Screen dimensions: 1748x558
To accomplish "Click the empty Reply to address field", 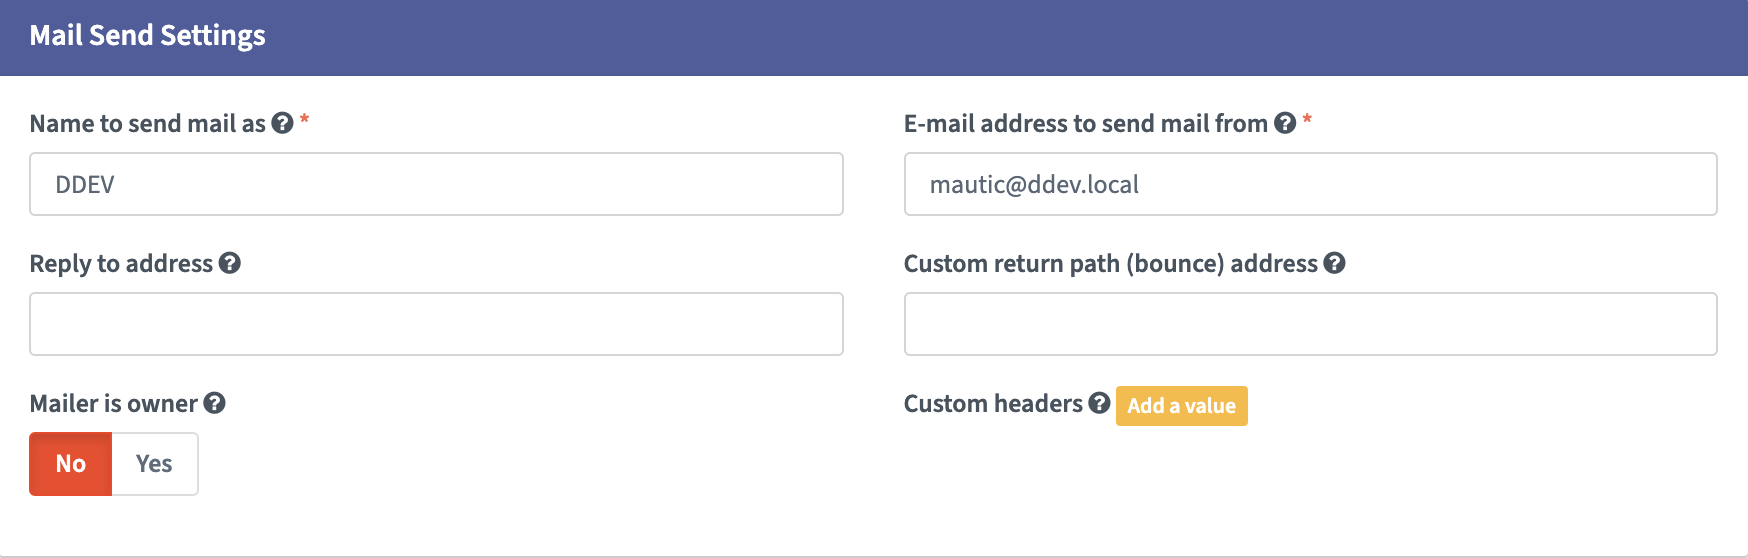I will [x=436, y=324].
